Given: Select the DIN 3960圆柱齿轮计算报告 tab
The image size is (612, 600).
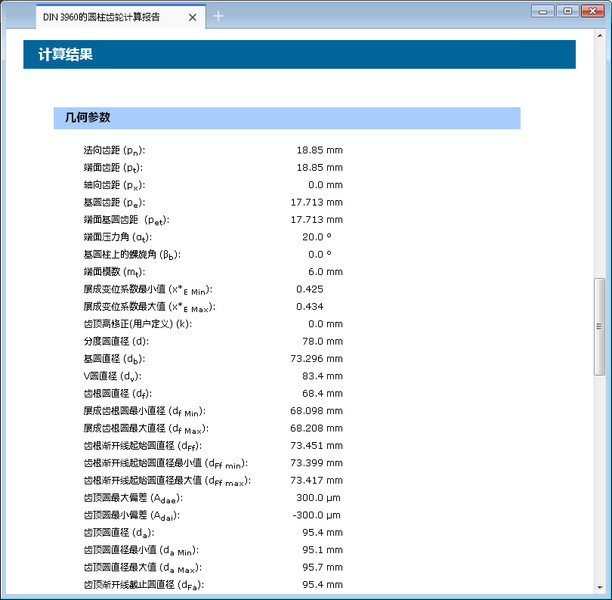Looking at the screenshot, I should (x=108, y=17).
